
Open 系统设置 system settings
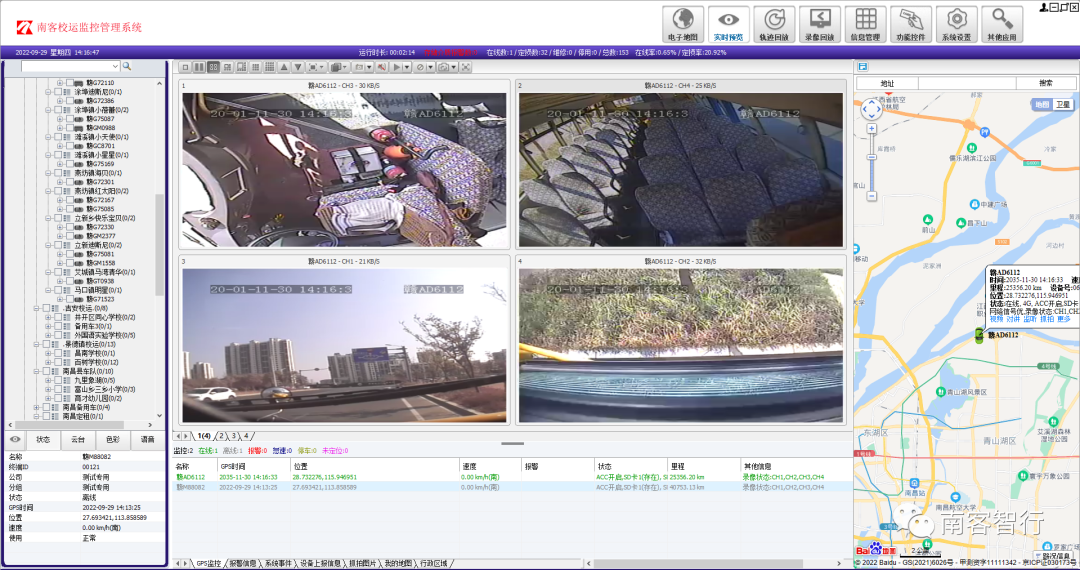pos(956,24)
